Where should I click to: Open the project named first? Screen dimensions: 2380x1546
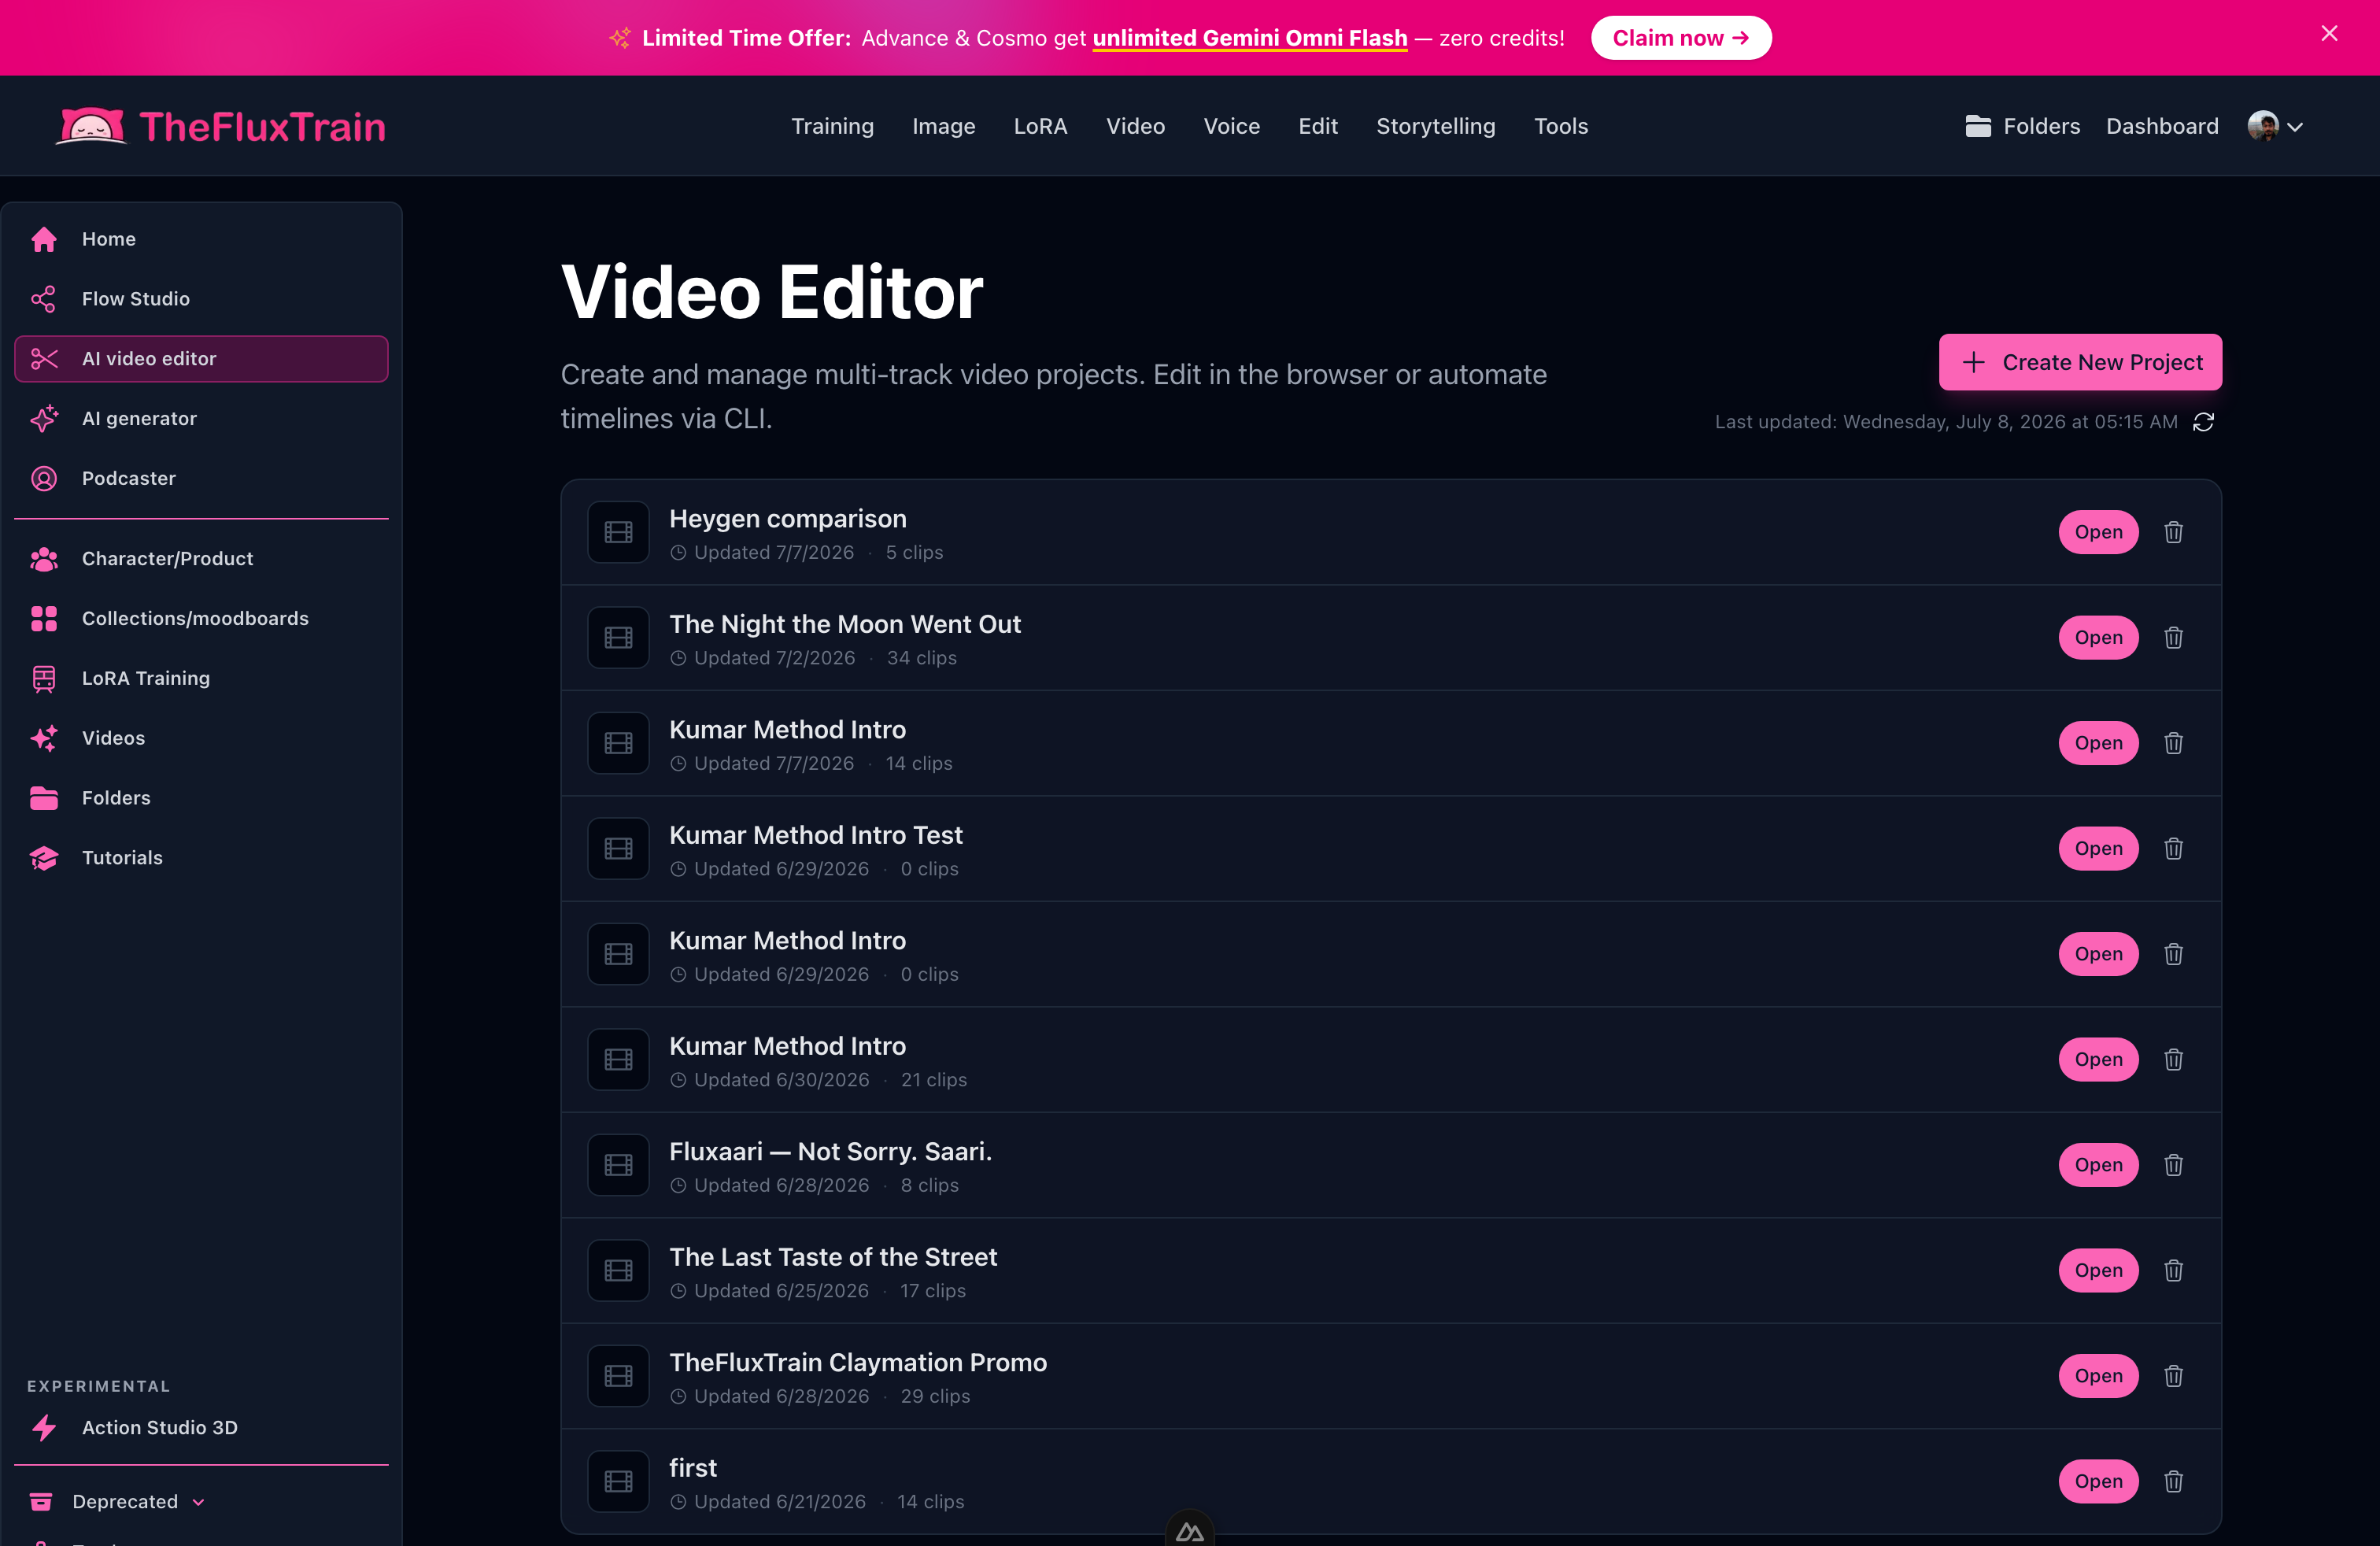pos(2098,1481)
